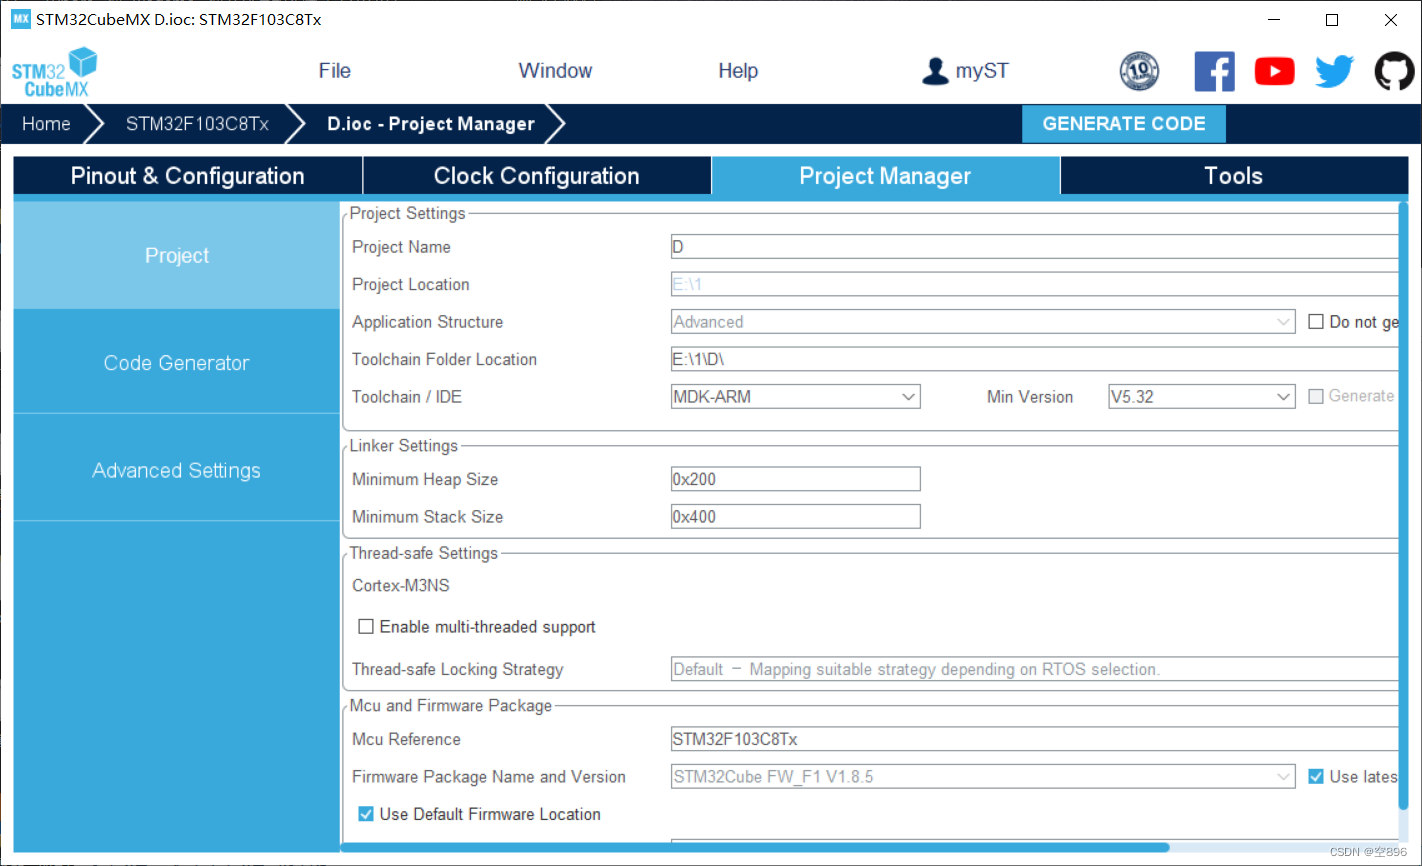Click the Minimum Stack Size field
This screenshot has width=1422, height=866.
click(x=795, y=517)
